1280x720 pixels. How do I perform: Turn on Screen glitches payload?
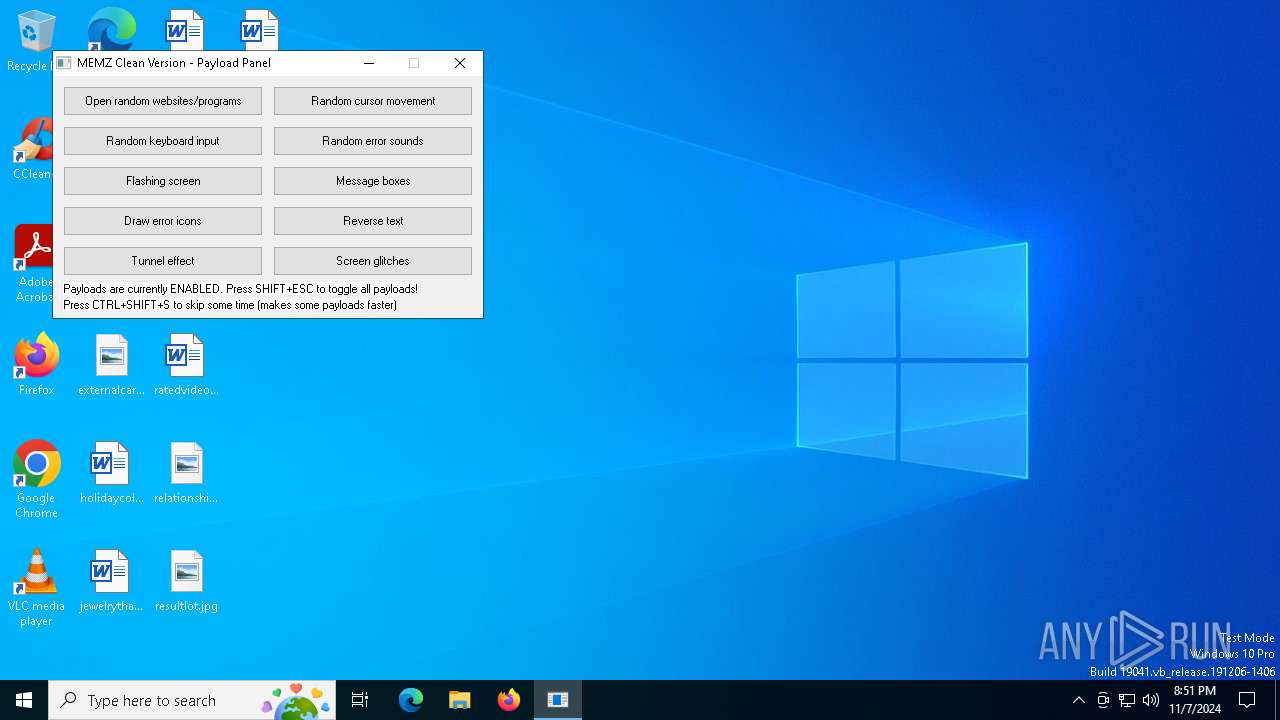[373, 261]
